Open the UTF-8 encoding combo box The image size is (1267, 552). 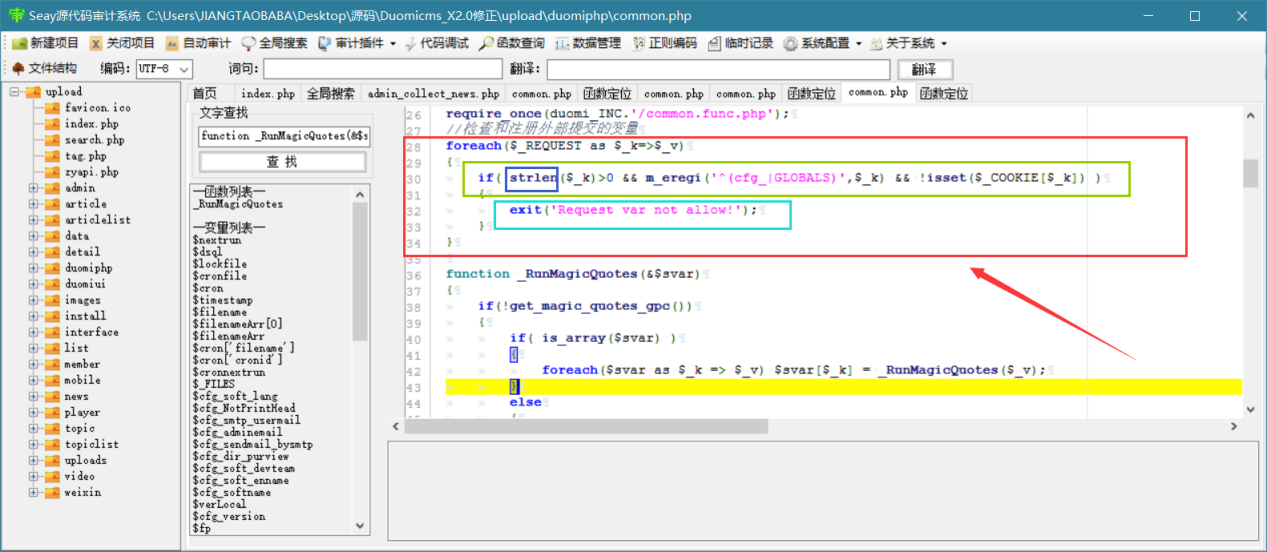pyautogui.click(x=164, y=69)
